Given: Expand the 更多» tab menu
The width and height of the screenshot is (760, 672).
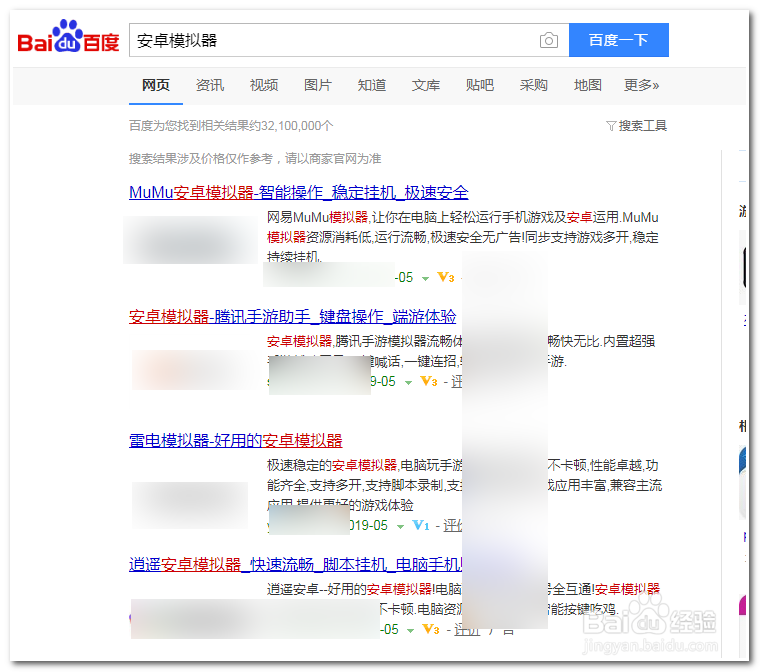Looking at the screenshot, I should pos(641,85).
